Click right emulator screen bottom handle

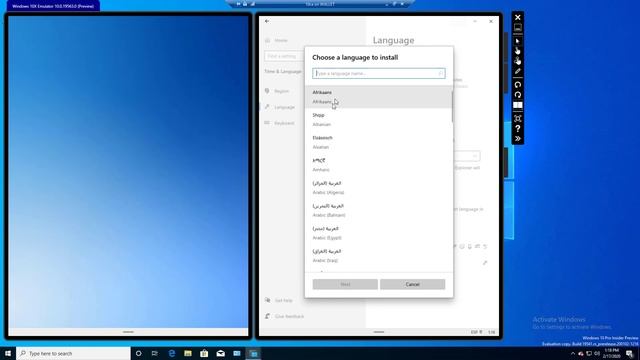379,332
